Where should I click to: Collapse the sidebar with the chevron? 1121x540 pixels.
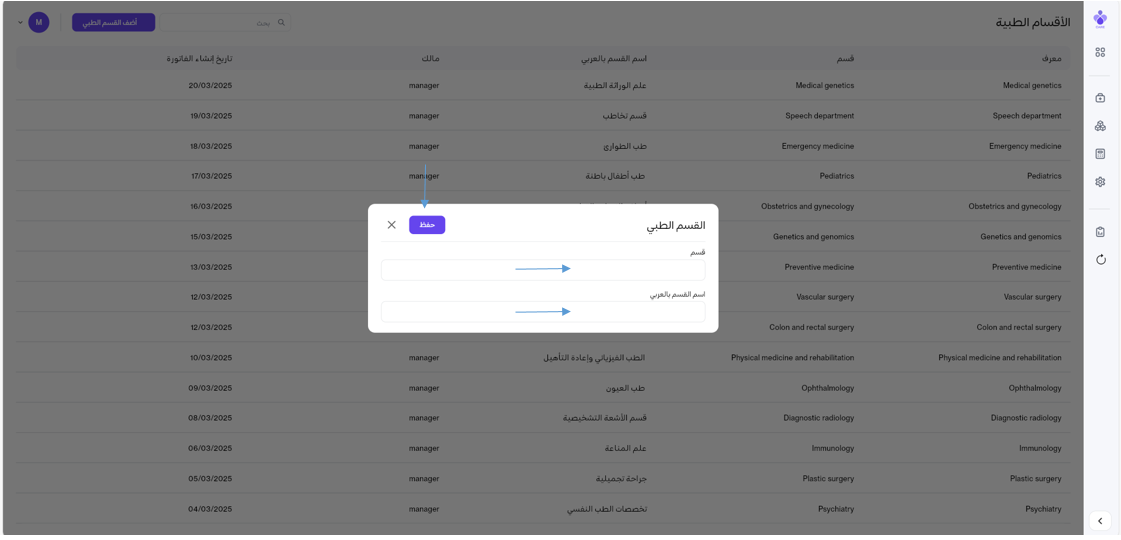pyautogui.click(x=1100, y=521)
